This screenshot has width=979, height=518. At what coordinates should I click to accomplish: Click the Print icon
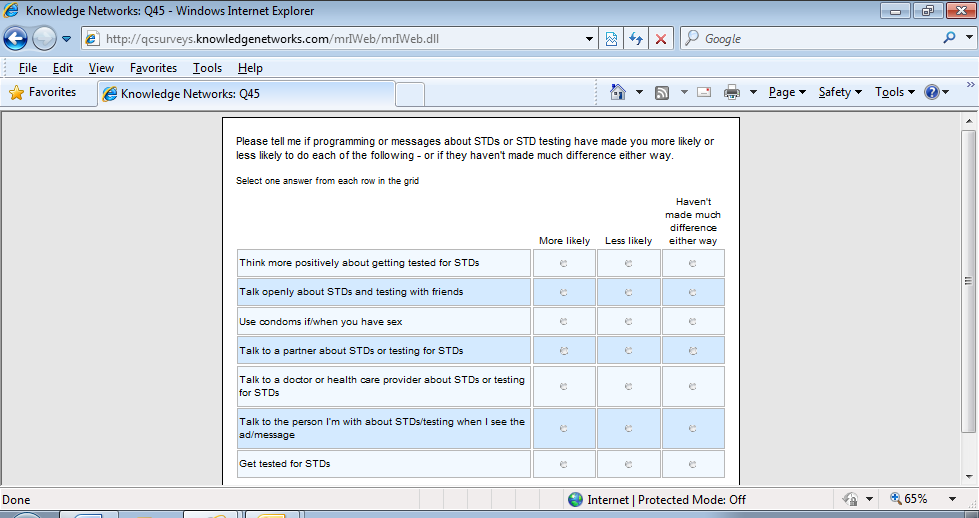(732, 92)
